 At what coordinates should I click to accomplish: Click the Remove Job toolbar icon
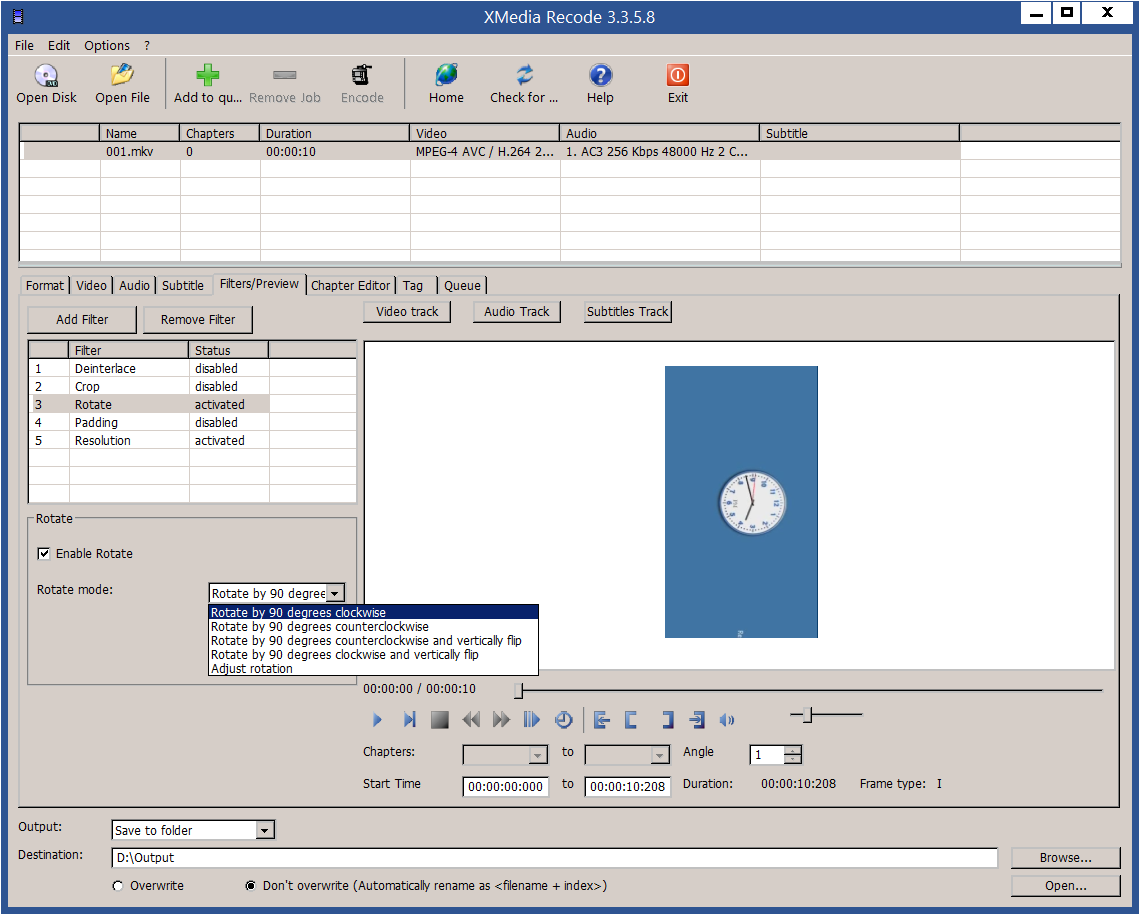click(x=284, y=75)
